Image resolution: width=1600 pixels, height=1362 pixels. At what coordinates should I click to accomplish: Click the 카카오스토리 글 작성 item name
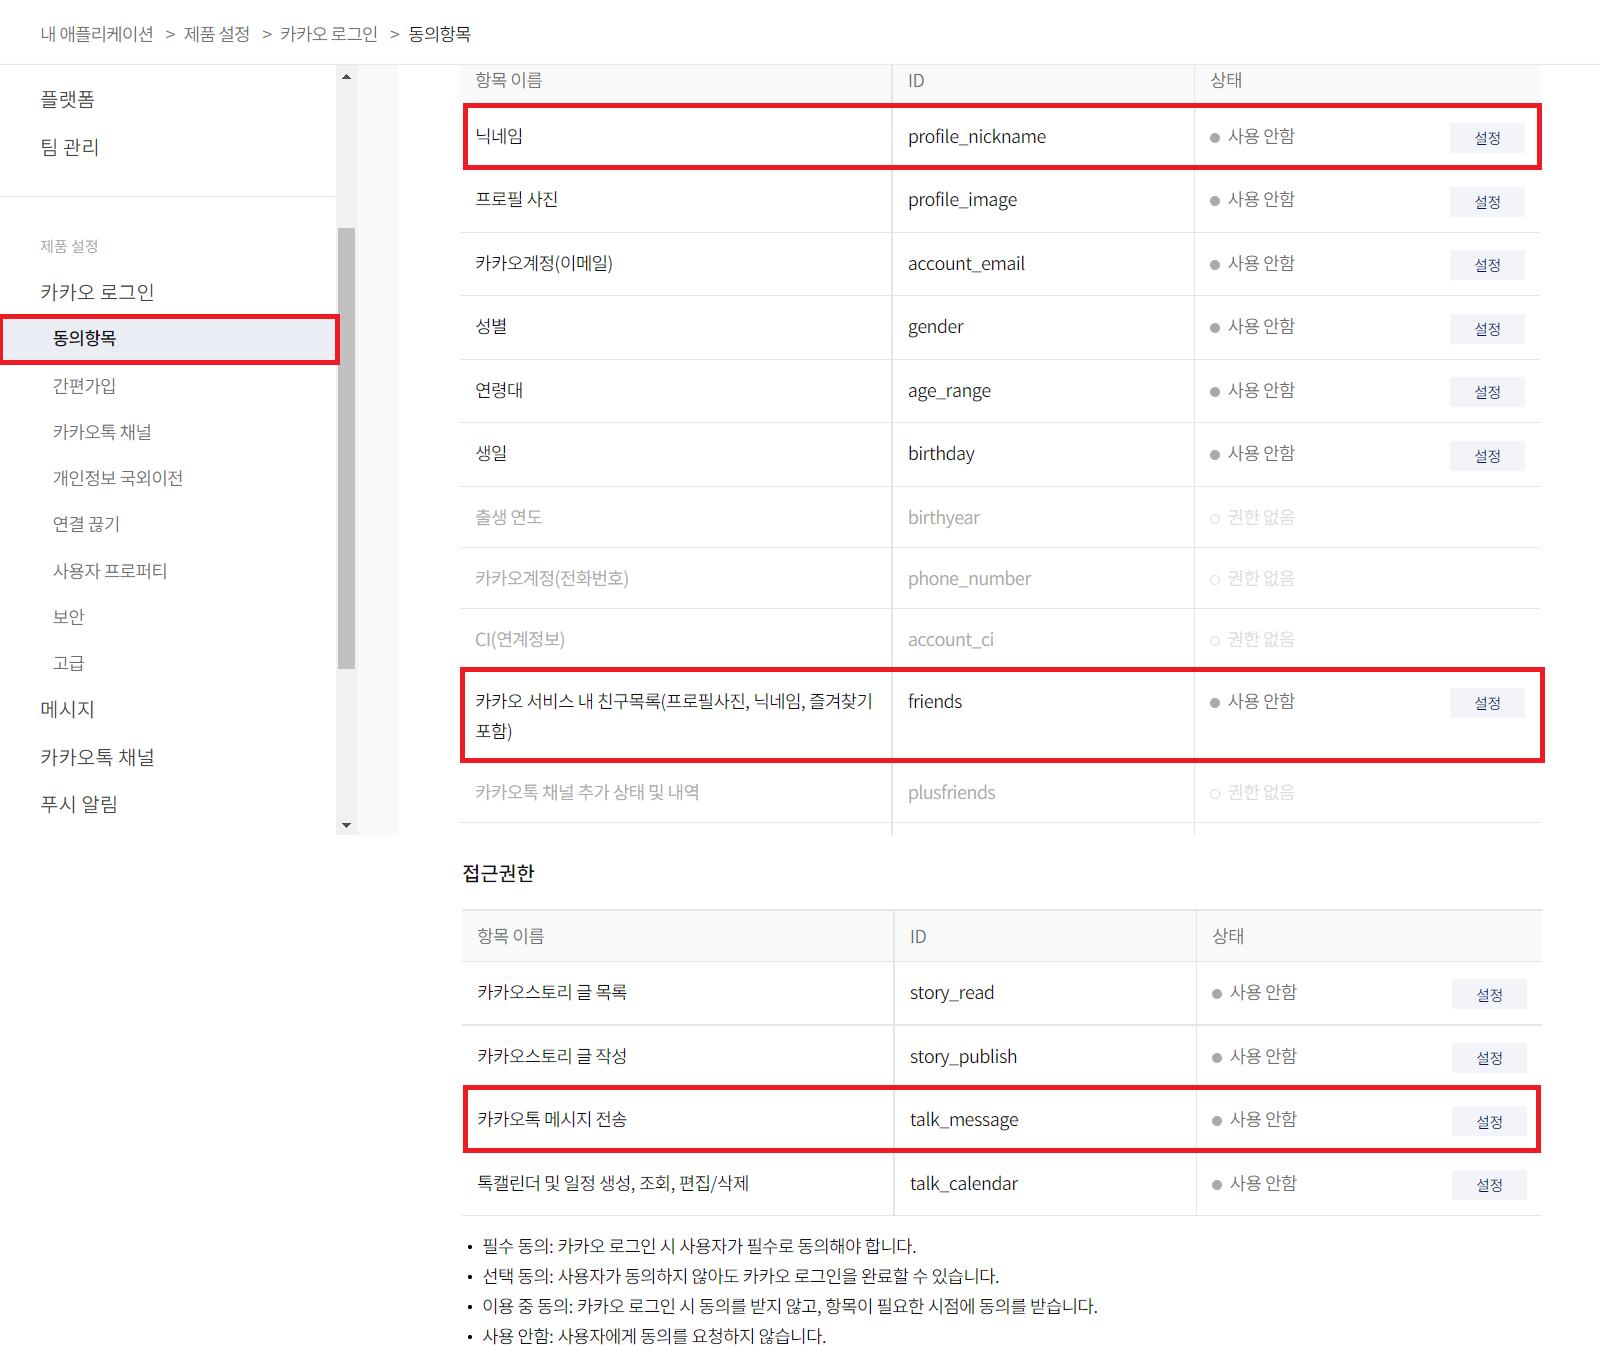pos(551,1056)
